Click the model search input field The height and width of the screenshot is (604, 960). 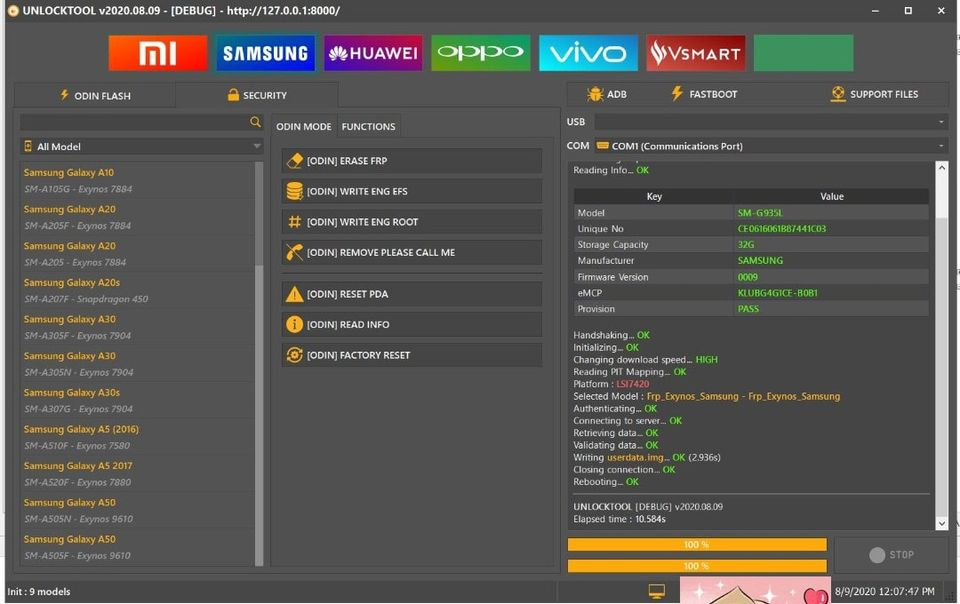tap(134, 122)
